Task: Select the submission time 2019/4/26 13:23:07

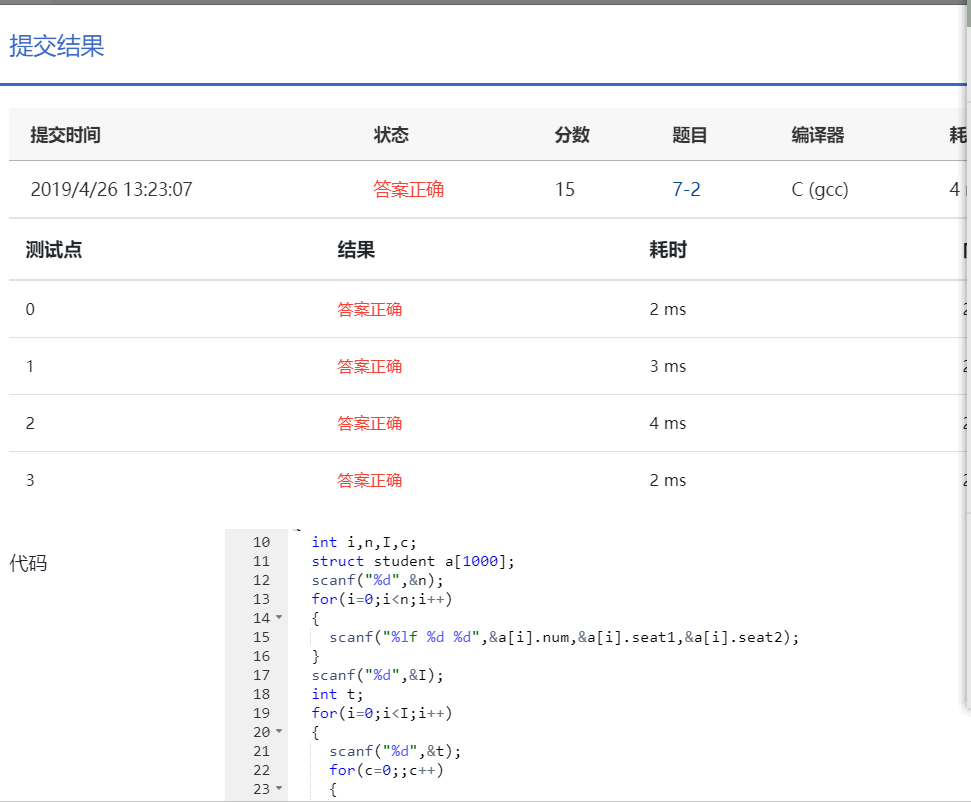Action: pos(111,190)
